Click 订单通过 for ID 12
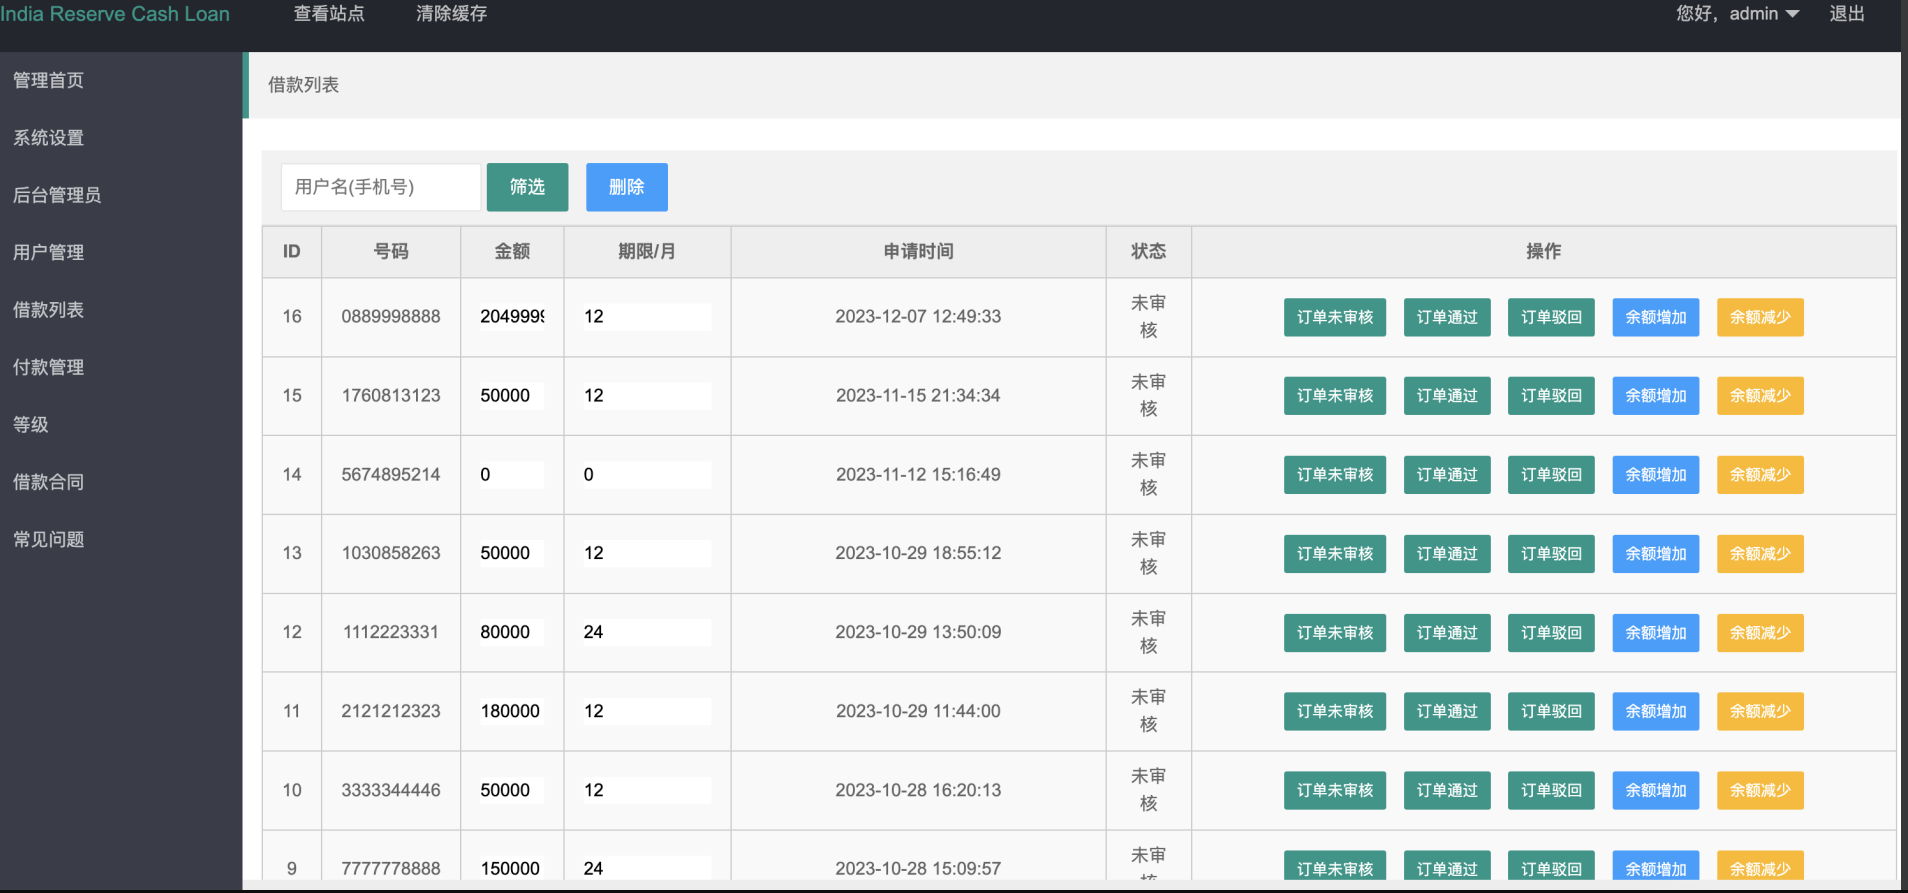 (1447, 633)
